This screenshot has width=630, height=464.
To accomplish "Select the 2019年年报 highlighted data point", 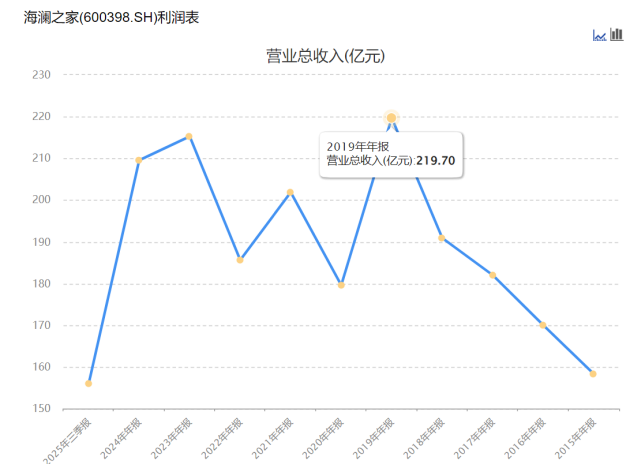I will [391, 118].
